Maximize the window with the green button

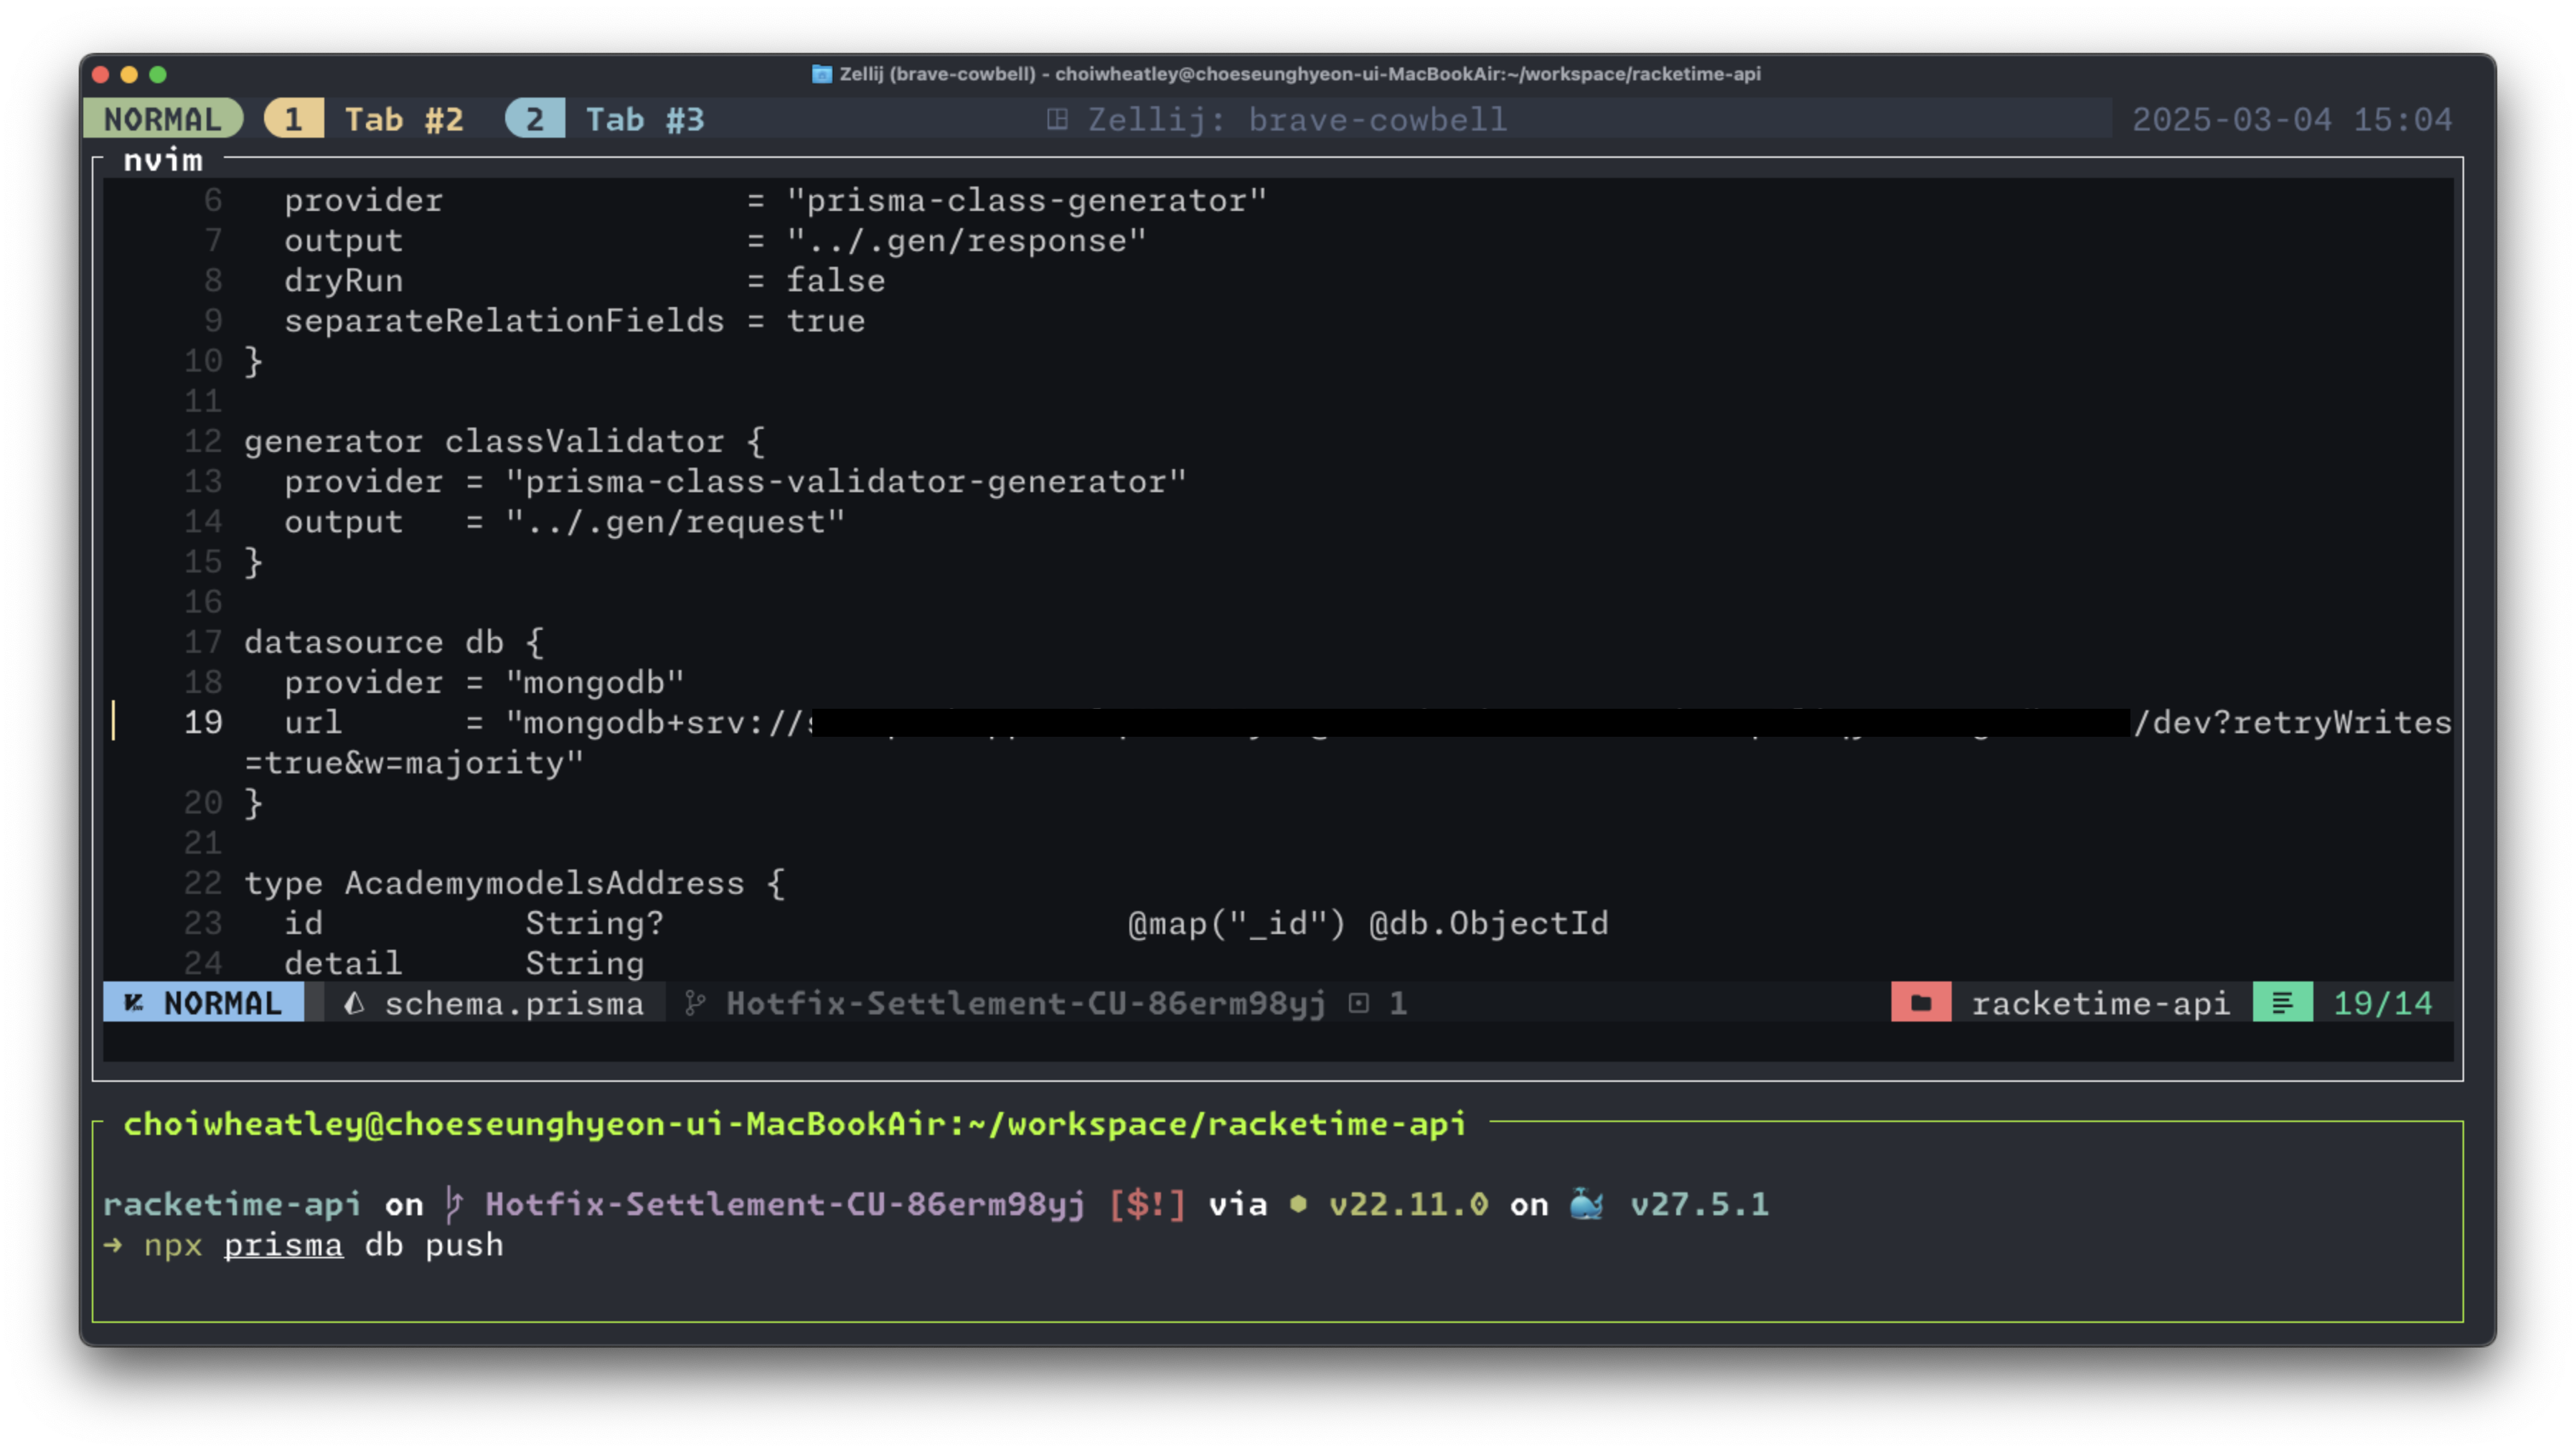pyautogui.click(x=158, y=74)
